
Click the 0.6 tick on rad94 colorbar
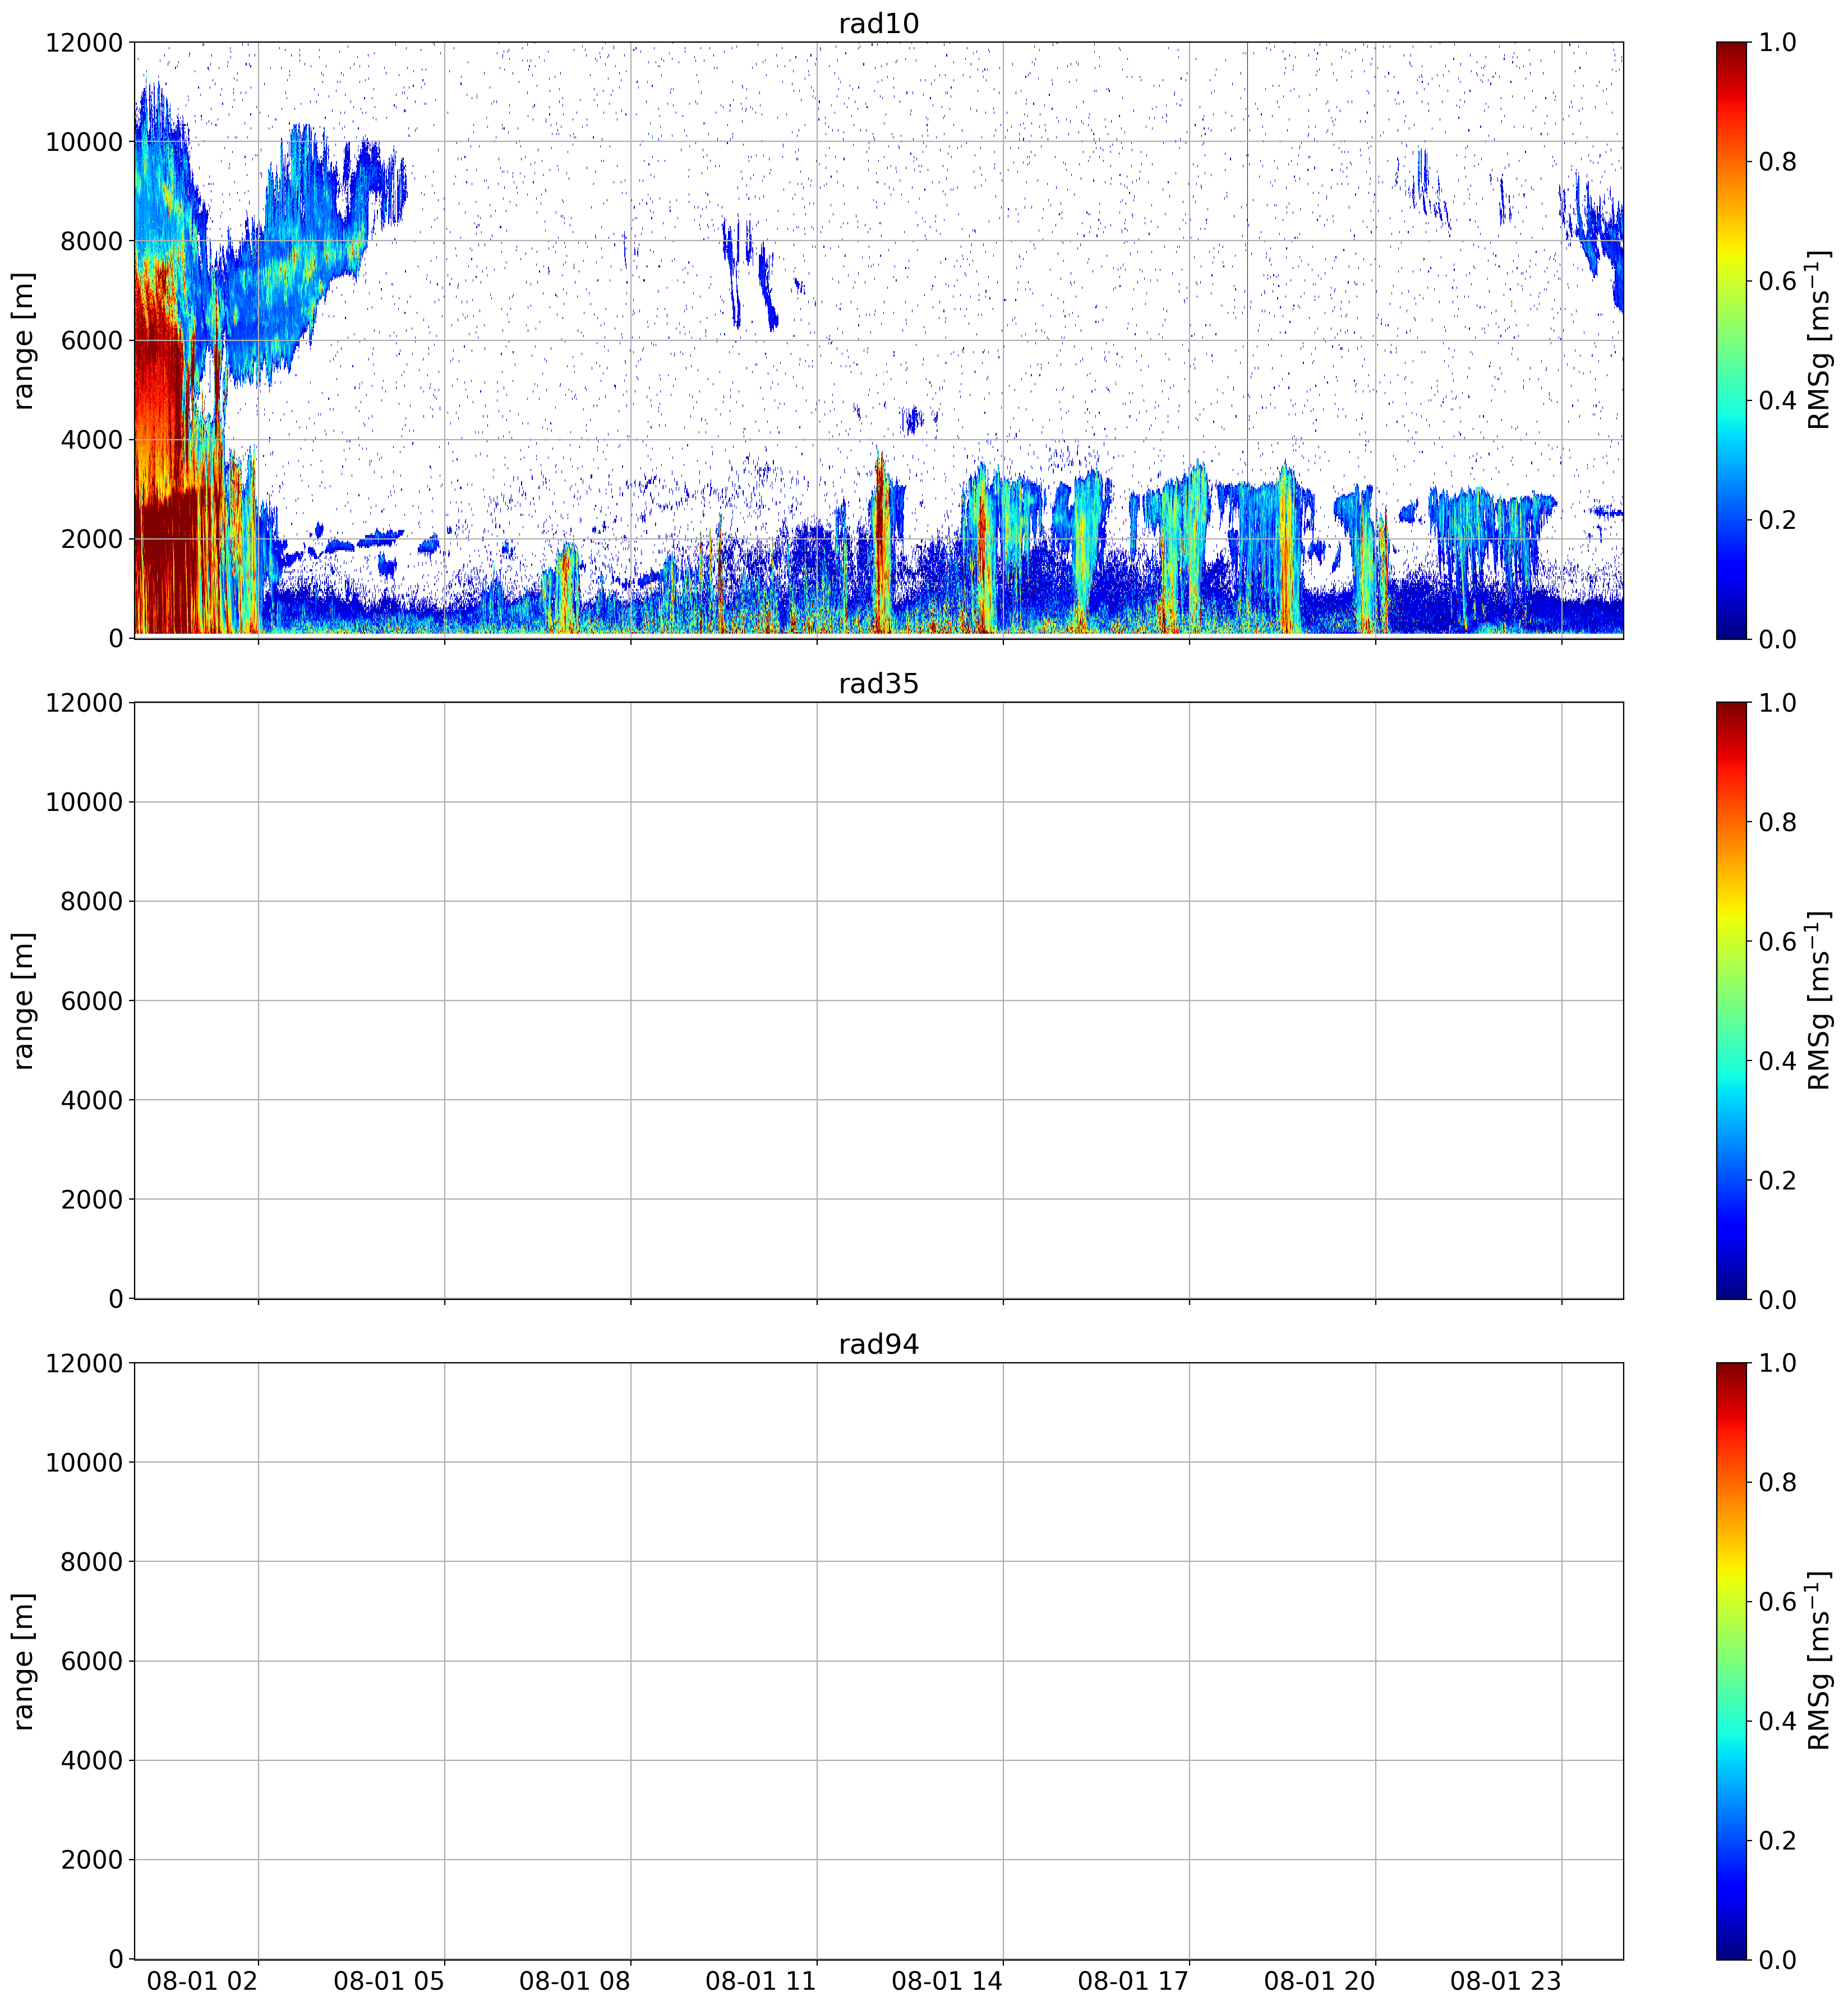(x=1777, y=1602)
